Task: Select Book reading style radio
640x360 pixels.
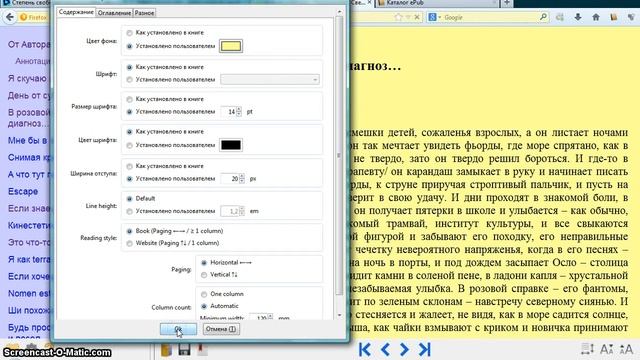Action: [x=129, y=231]
